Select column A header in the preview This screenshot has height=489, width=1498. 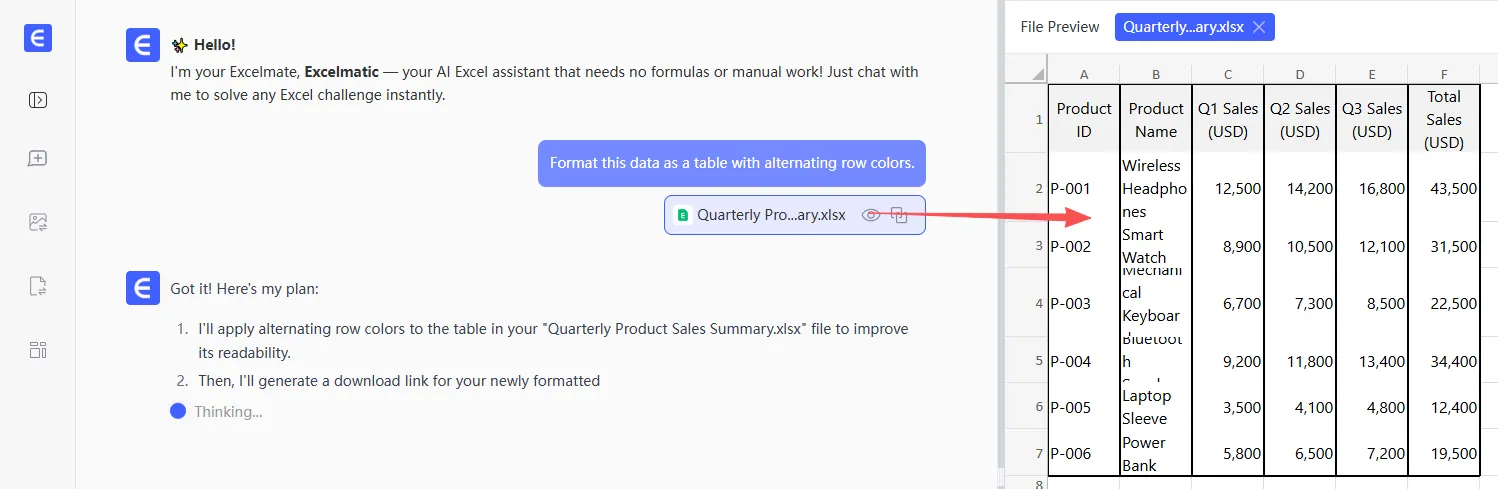click(x=1084, y=74)
